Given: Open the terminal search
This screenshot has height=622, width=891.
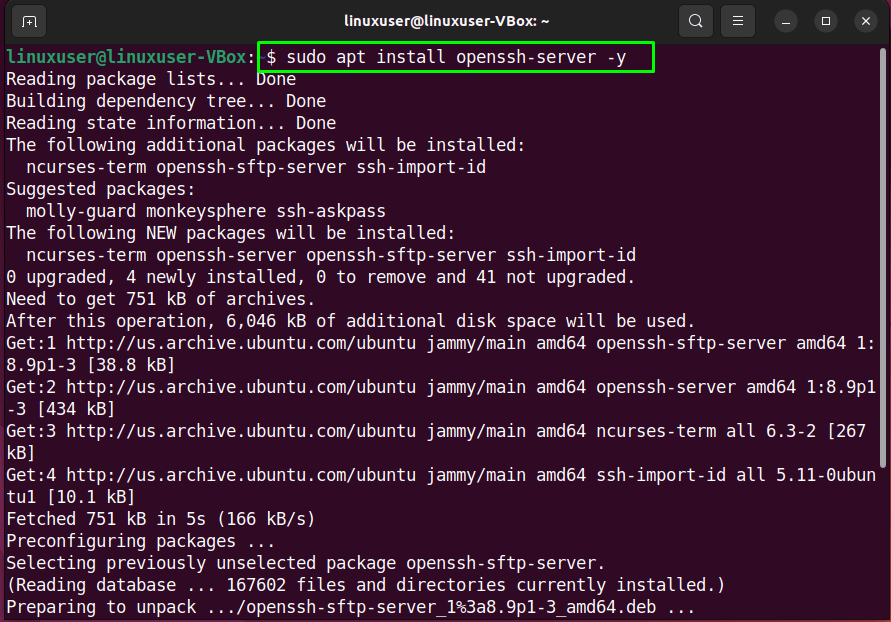Looking at the screenshot, I should 696,22.
